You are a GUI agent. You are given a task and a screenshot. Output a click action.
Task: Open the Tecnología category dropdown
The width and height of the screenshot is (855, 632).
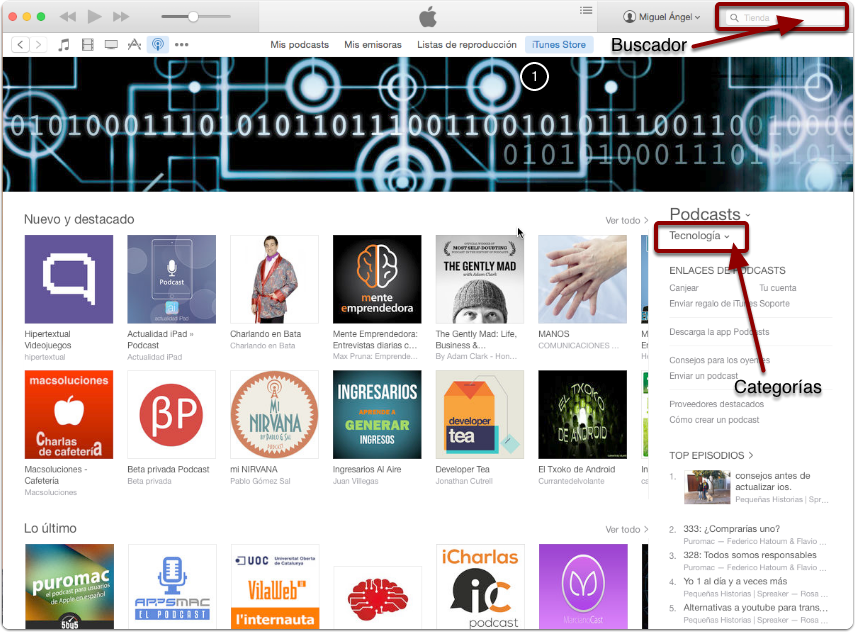click(699, 236)
